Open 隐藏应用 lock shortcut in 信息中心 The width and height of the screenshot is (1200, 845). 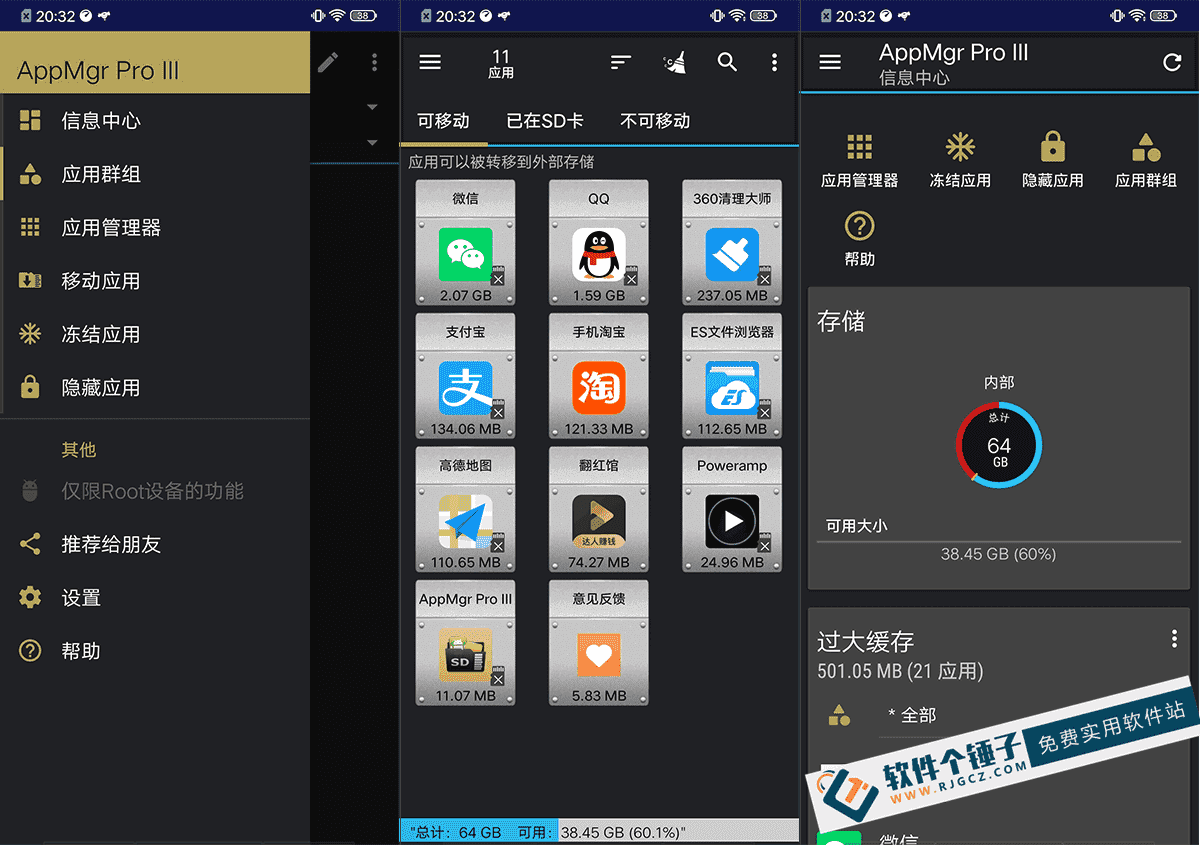(1053, 160)
